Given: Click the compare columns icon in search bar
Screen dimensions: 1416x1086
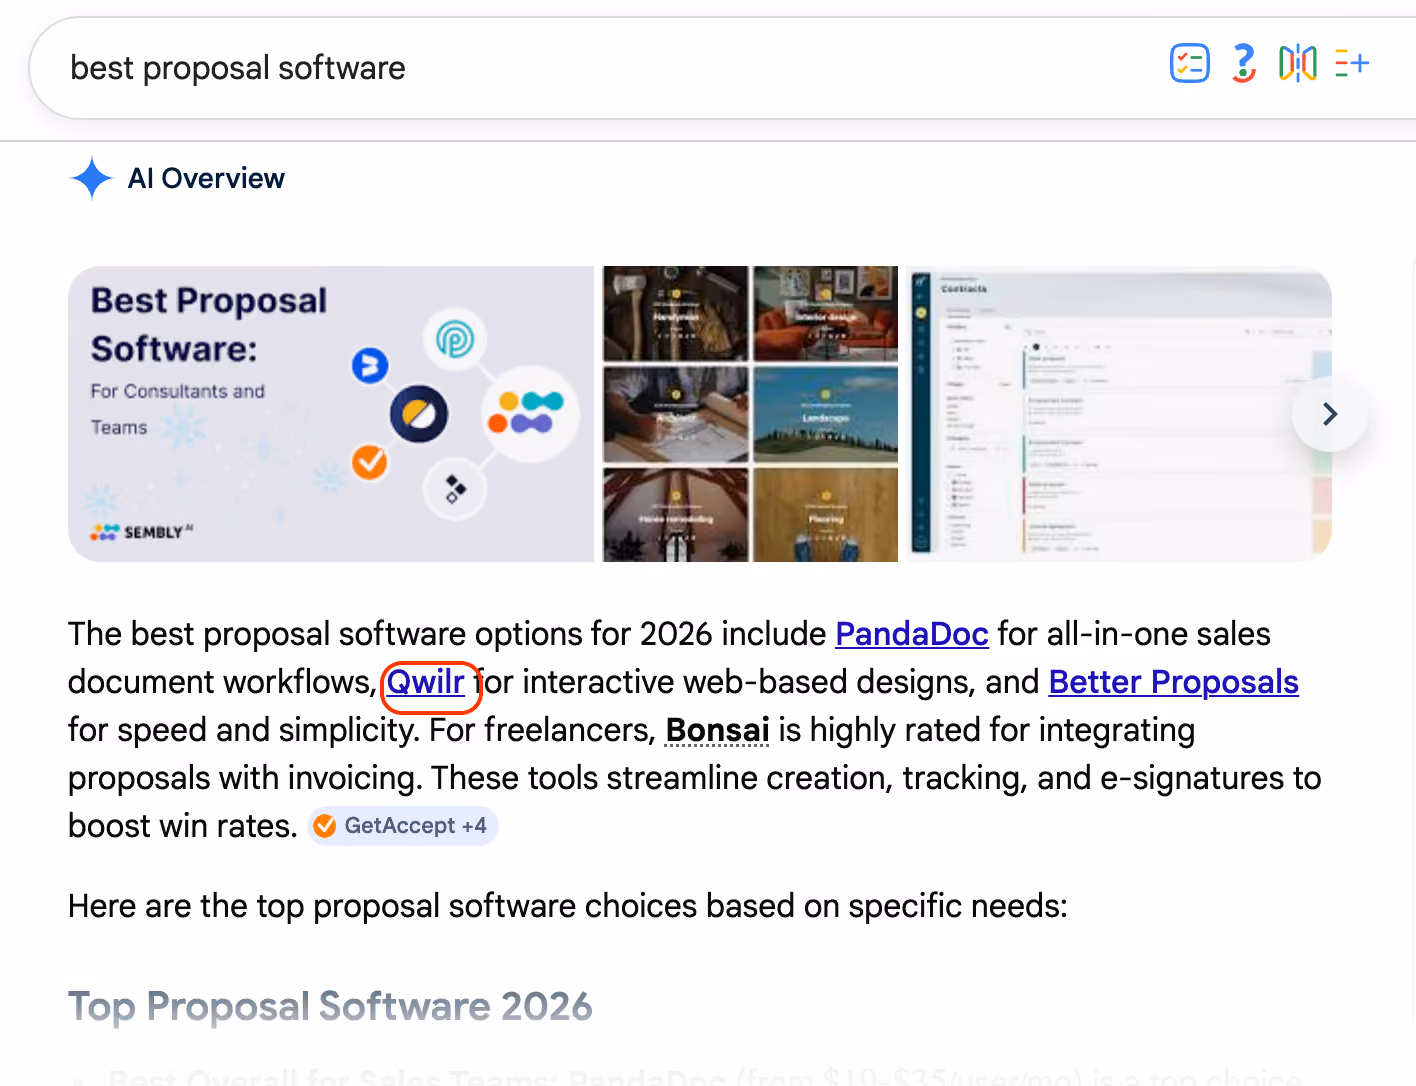Looking at the screenshot, I should tap(1298, 64).
